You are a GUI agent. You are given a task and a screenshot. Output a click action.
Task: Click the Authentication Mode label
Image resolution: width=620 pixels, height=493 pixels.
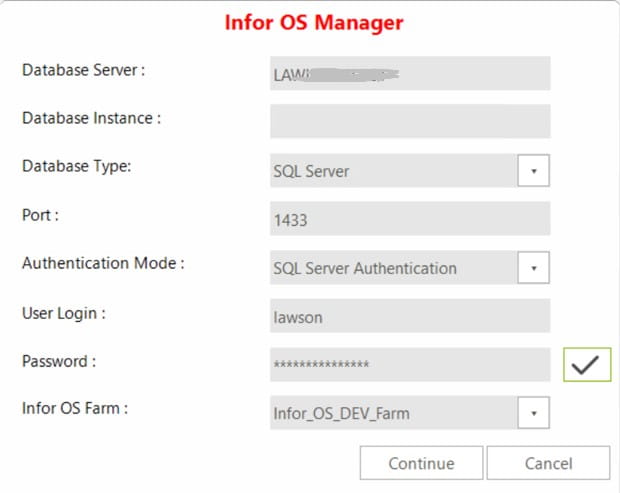point(103,263)
